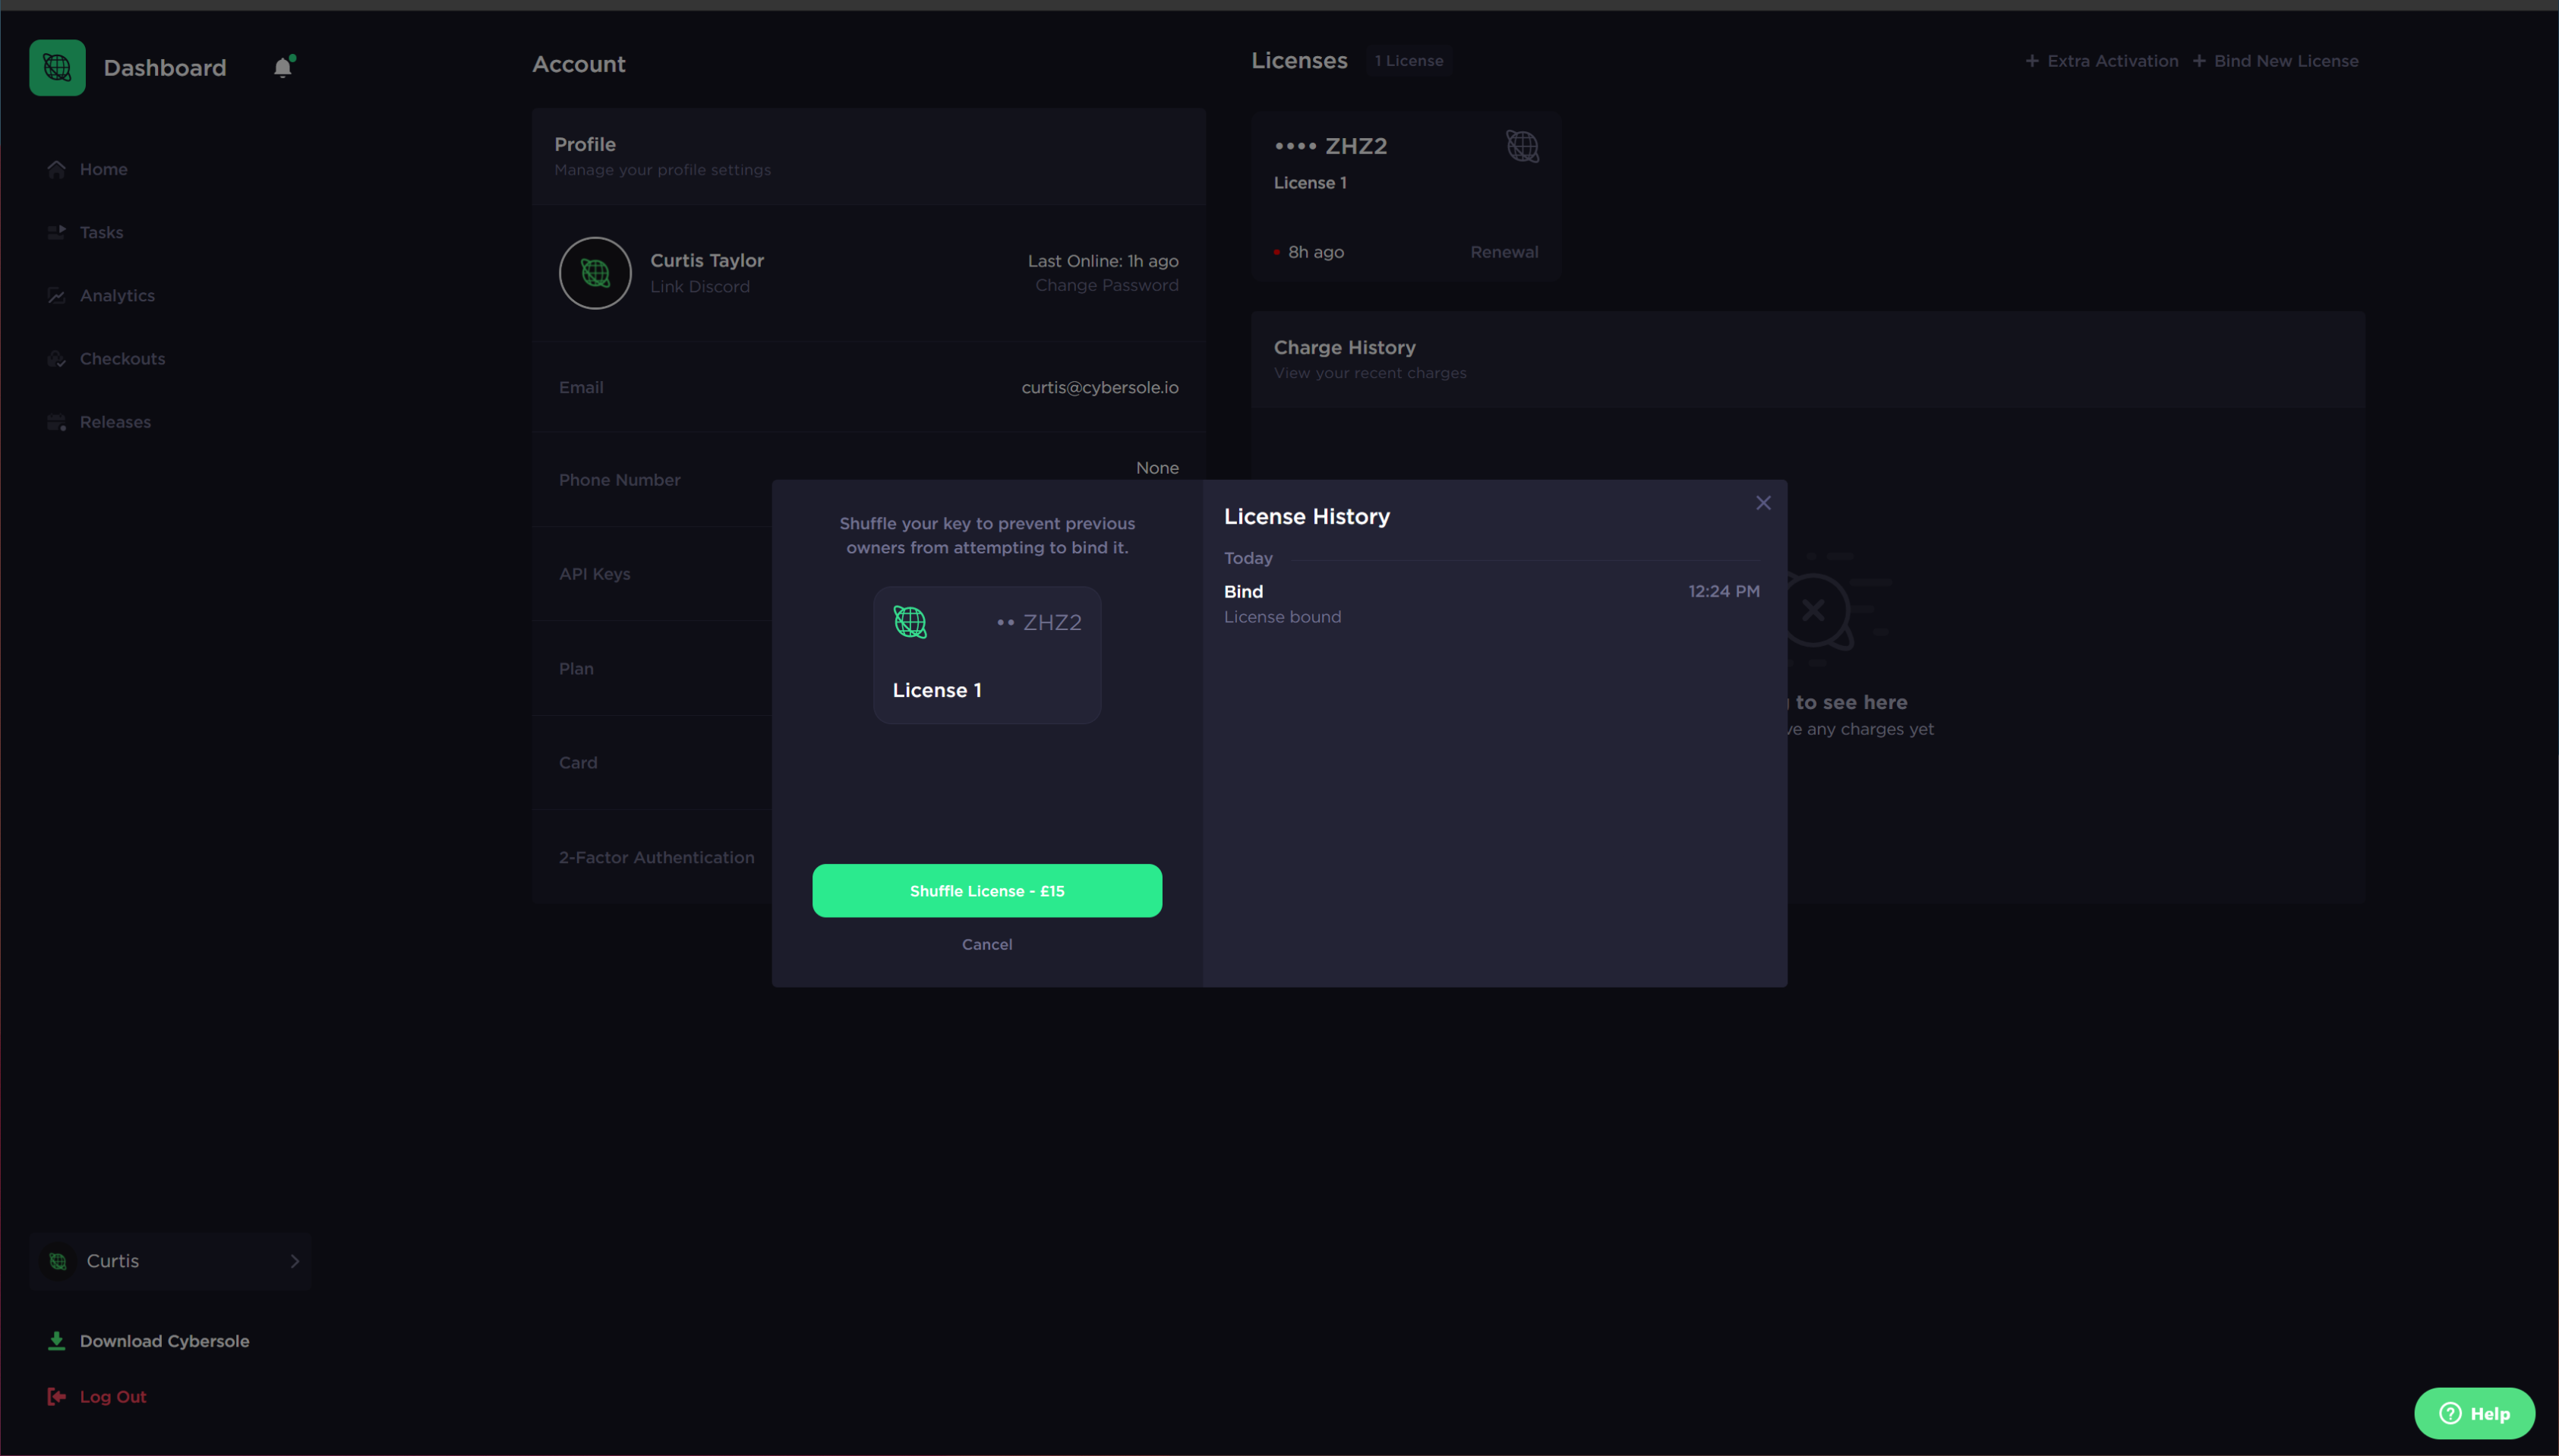Click the 'Today' date label in License History
Screen dimensions: 2559x1456
coord(1248,558)
